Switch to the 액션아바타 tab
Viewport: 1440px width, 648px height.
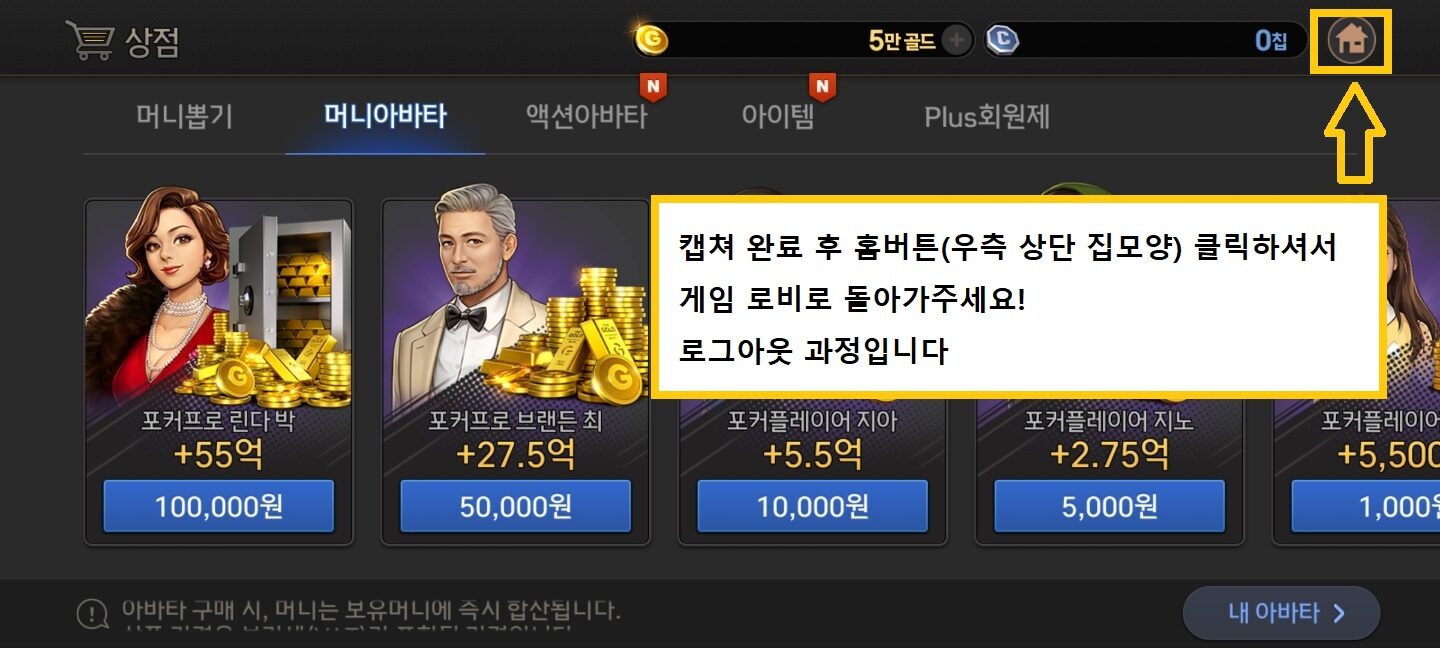tap(586, 116)
